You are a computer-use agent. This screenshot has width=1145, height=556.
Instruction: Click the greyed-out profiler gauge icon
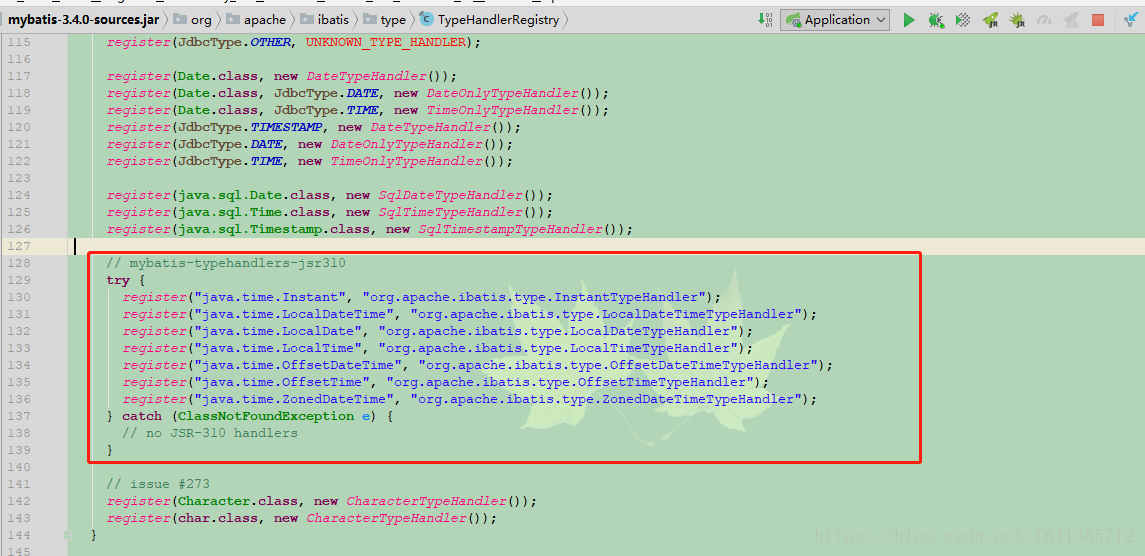(1044, 20)
